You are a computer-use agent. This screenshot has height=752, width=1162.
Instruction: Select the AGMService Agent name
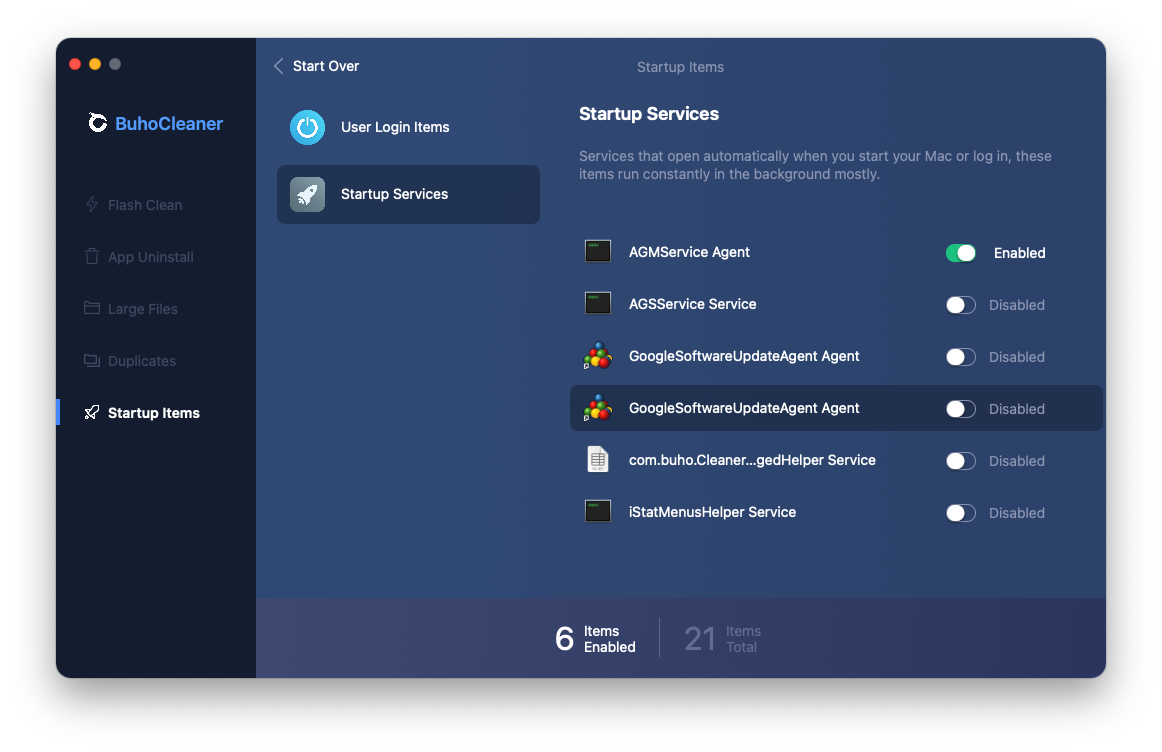click(689, 252)
